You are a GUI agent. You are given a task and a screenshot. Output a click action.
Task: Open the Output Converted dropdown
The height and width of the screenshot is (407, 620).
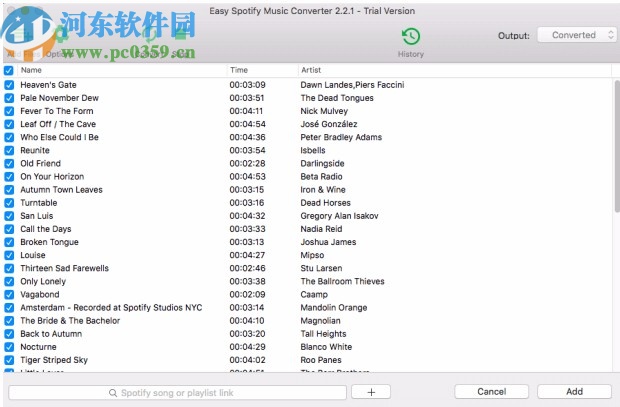(577, 35)
